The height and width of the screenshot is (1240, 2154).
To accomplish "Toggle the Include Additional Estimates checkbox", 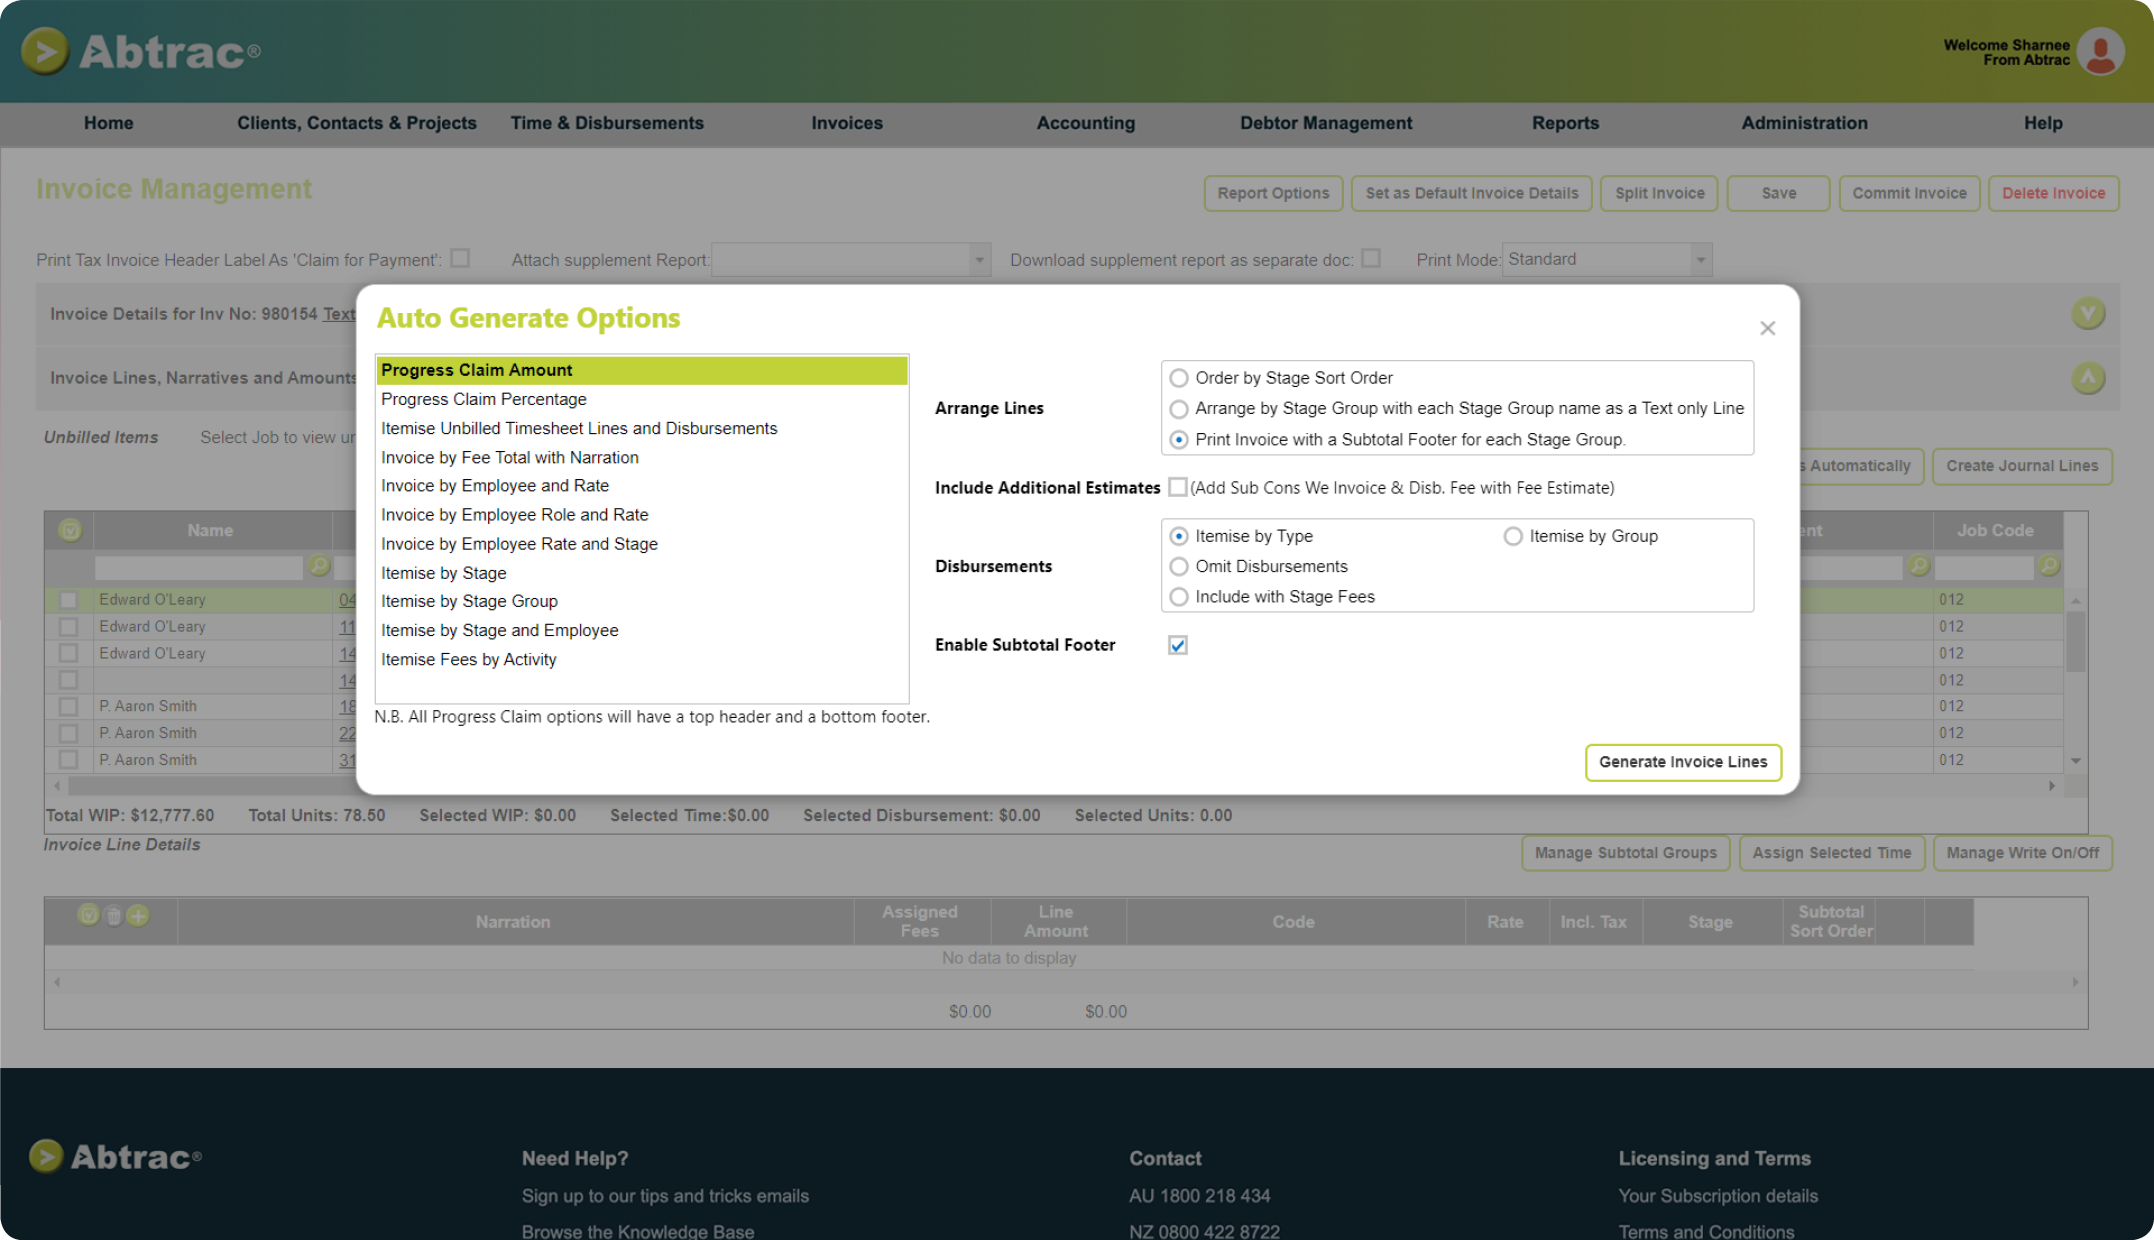I will coord(1176,487).
